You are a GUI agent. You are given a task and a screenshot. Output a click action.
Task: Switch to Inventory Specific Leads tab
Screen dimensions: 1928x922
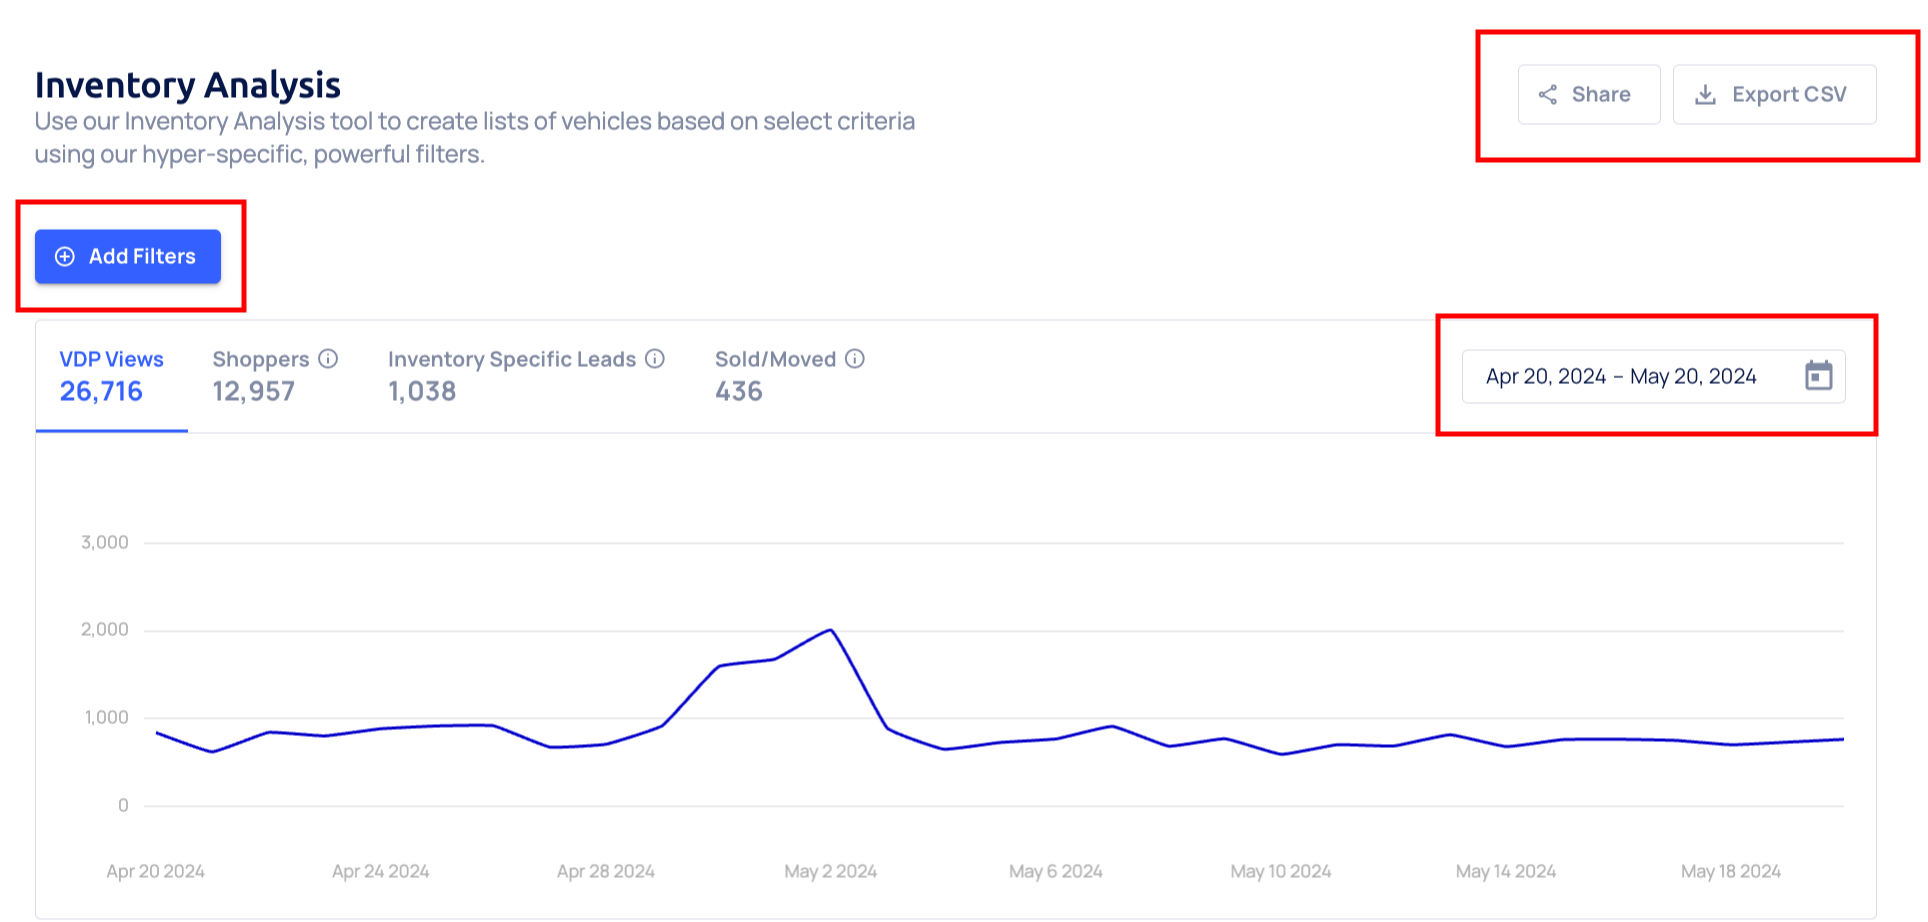[512, 375]
